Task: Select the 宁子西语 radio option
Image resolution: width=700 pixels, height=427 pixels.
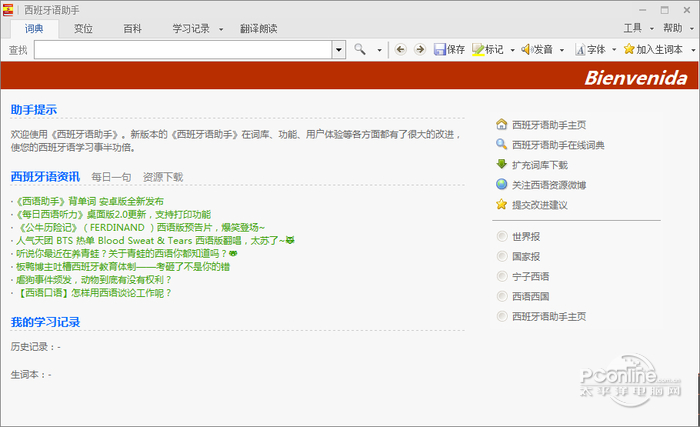Action: [x=502, y=276]
